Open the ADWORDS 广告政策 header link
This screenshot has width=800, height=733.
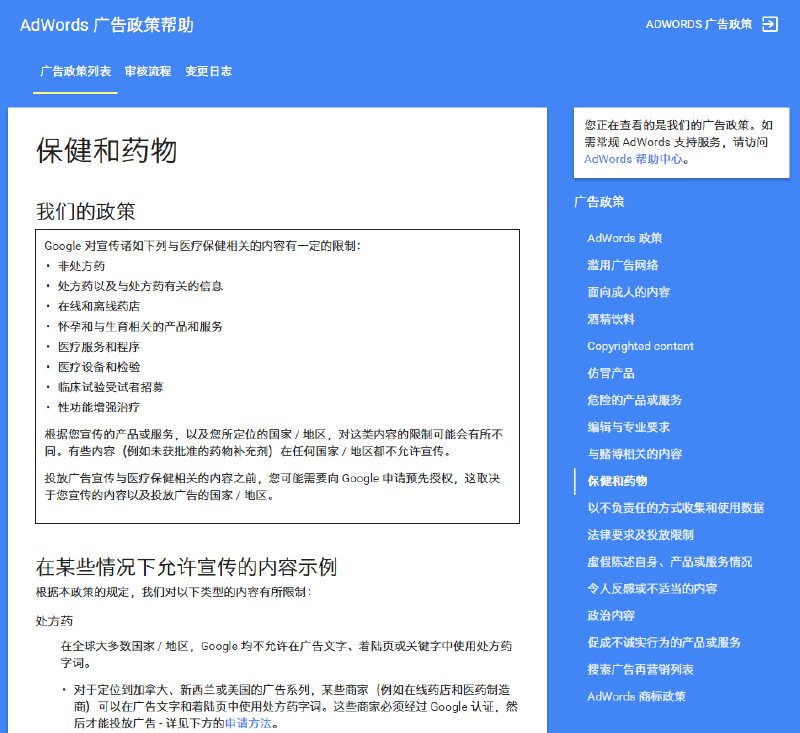click(698, 24)
